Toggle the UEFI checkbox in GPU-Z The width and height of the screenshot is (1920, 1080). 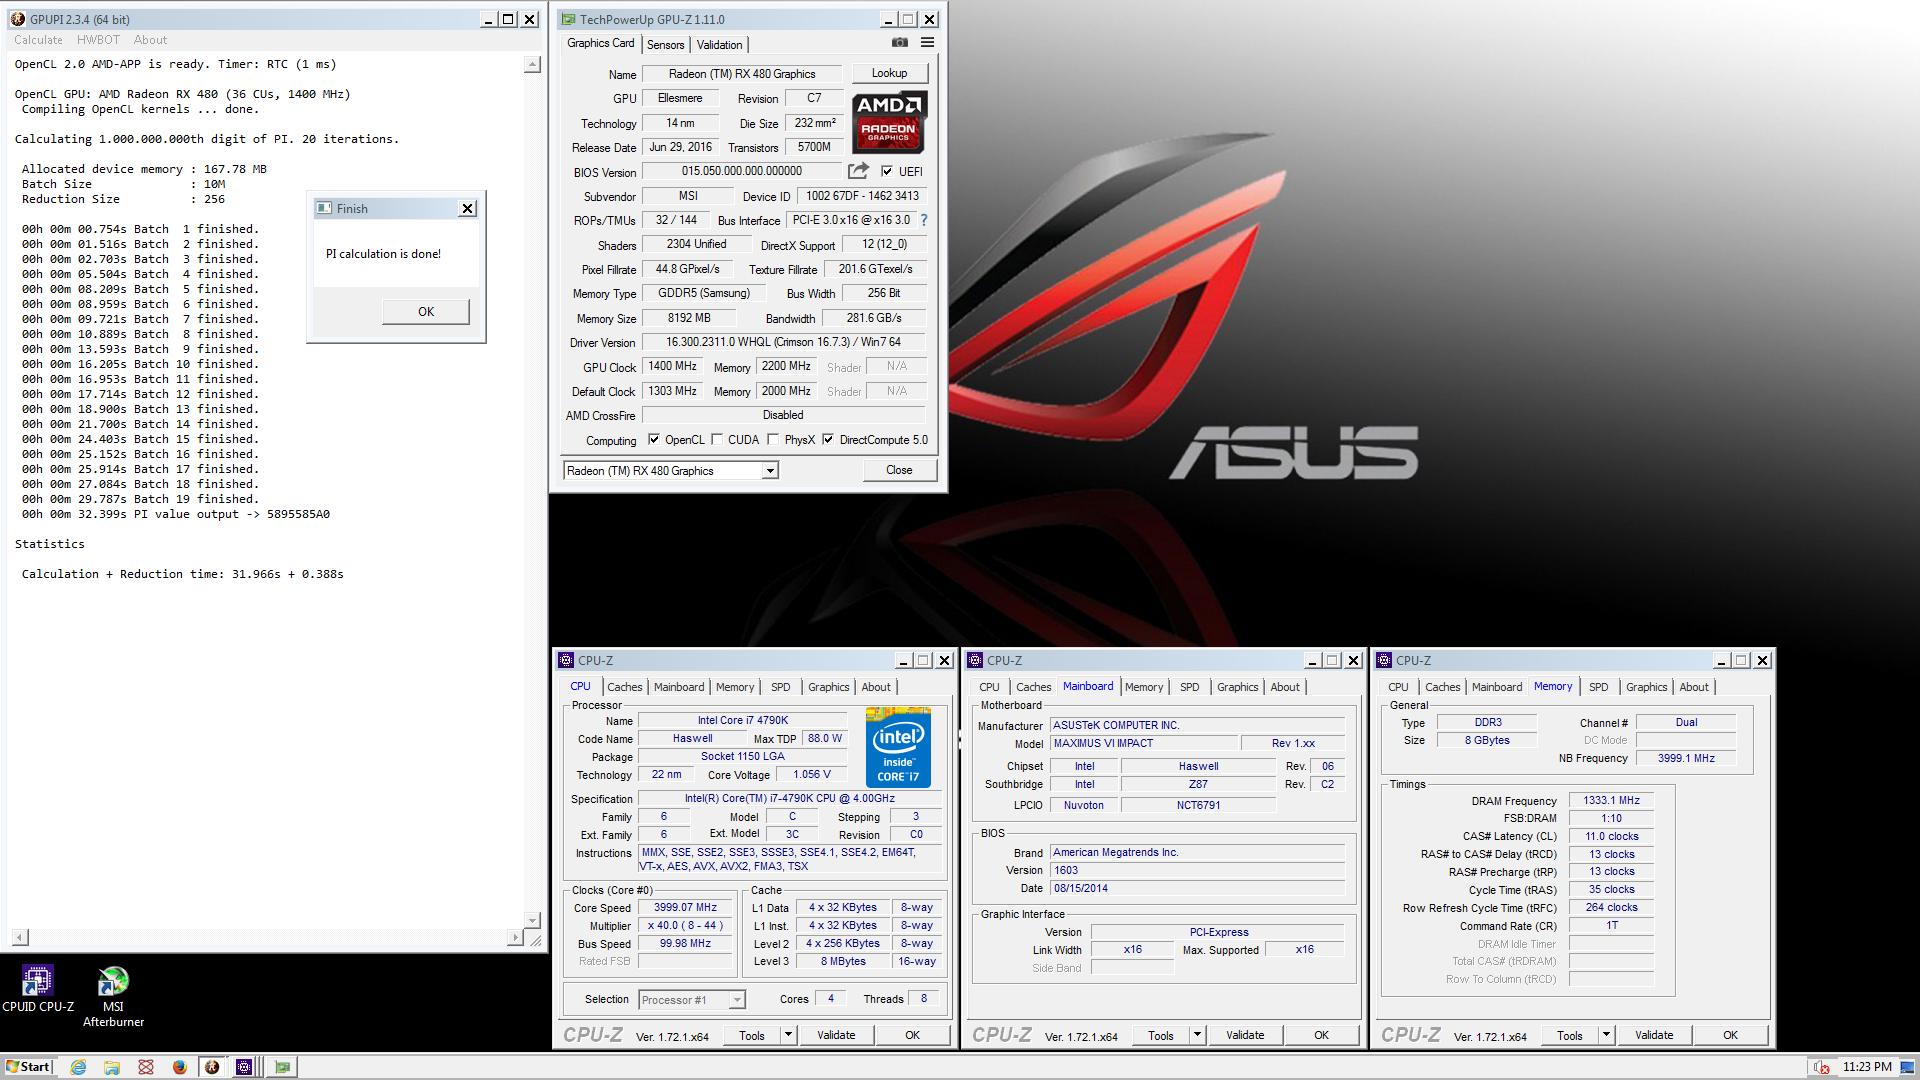(x=887, y=171)
